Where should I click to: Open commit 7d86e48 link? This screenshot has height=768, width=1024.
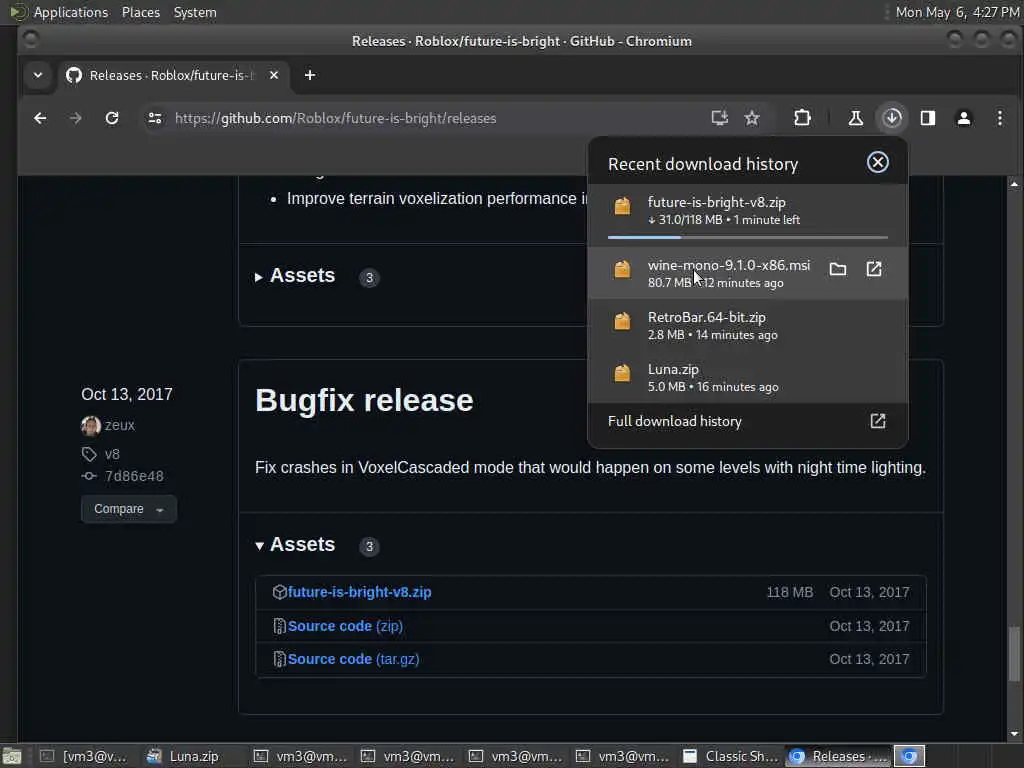coord(135,476)
